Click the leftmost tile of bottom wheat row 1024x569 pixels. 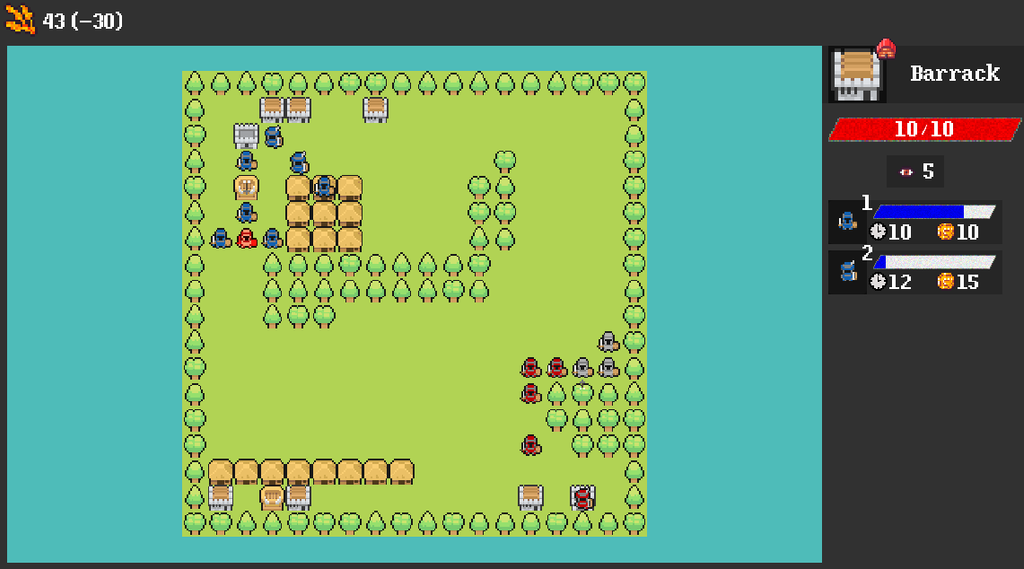(x=221, y=472)
